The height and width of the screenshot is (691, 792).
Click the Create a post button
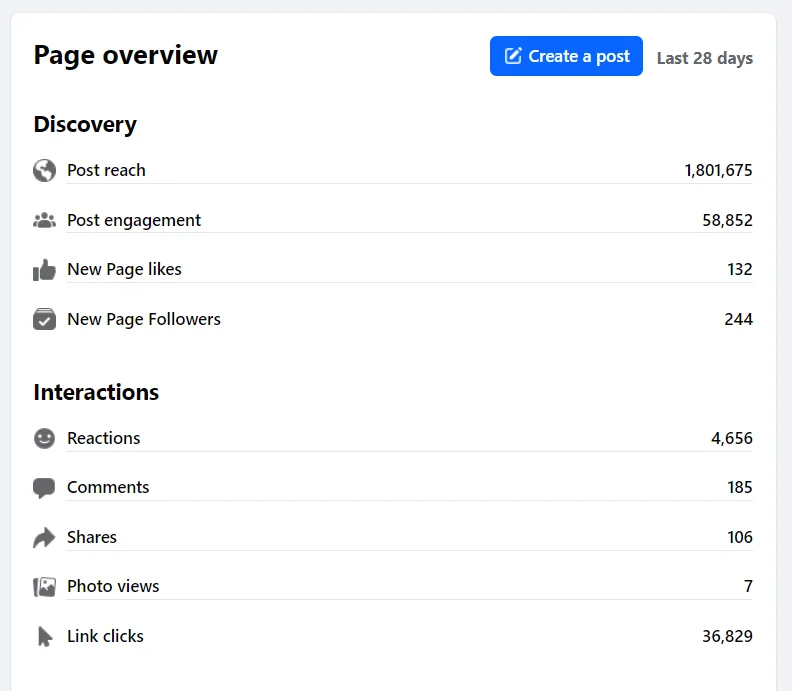coord(566,56)
